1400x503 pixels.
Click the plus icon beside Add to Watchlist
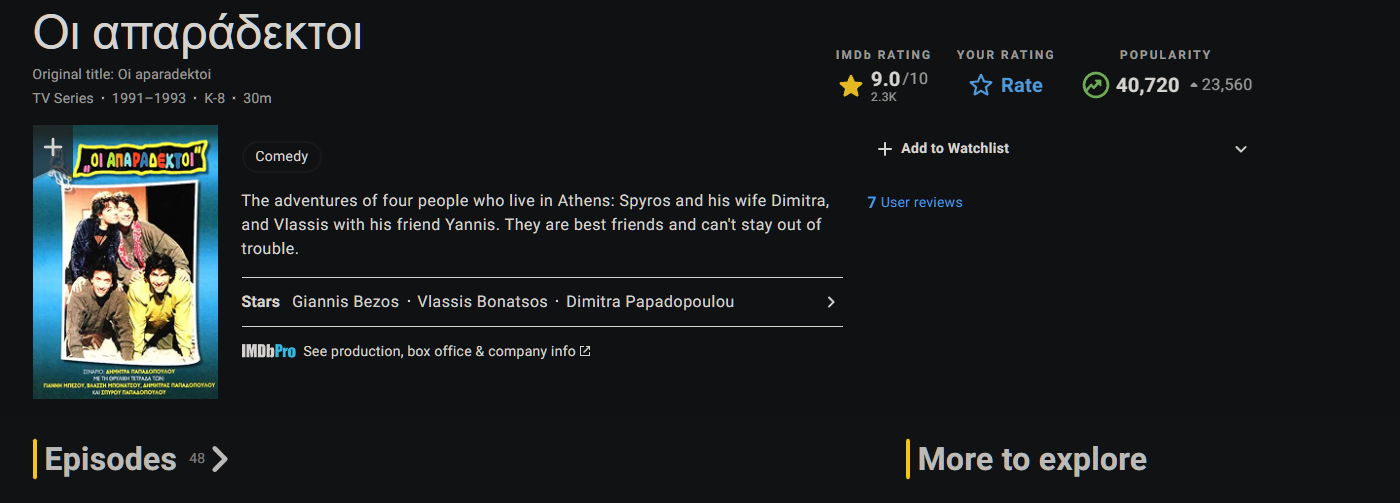pyautogui.click(x=884, y=149)
